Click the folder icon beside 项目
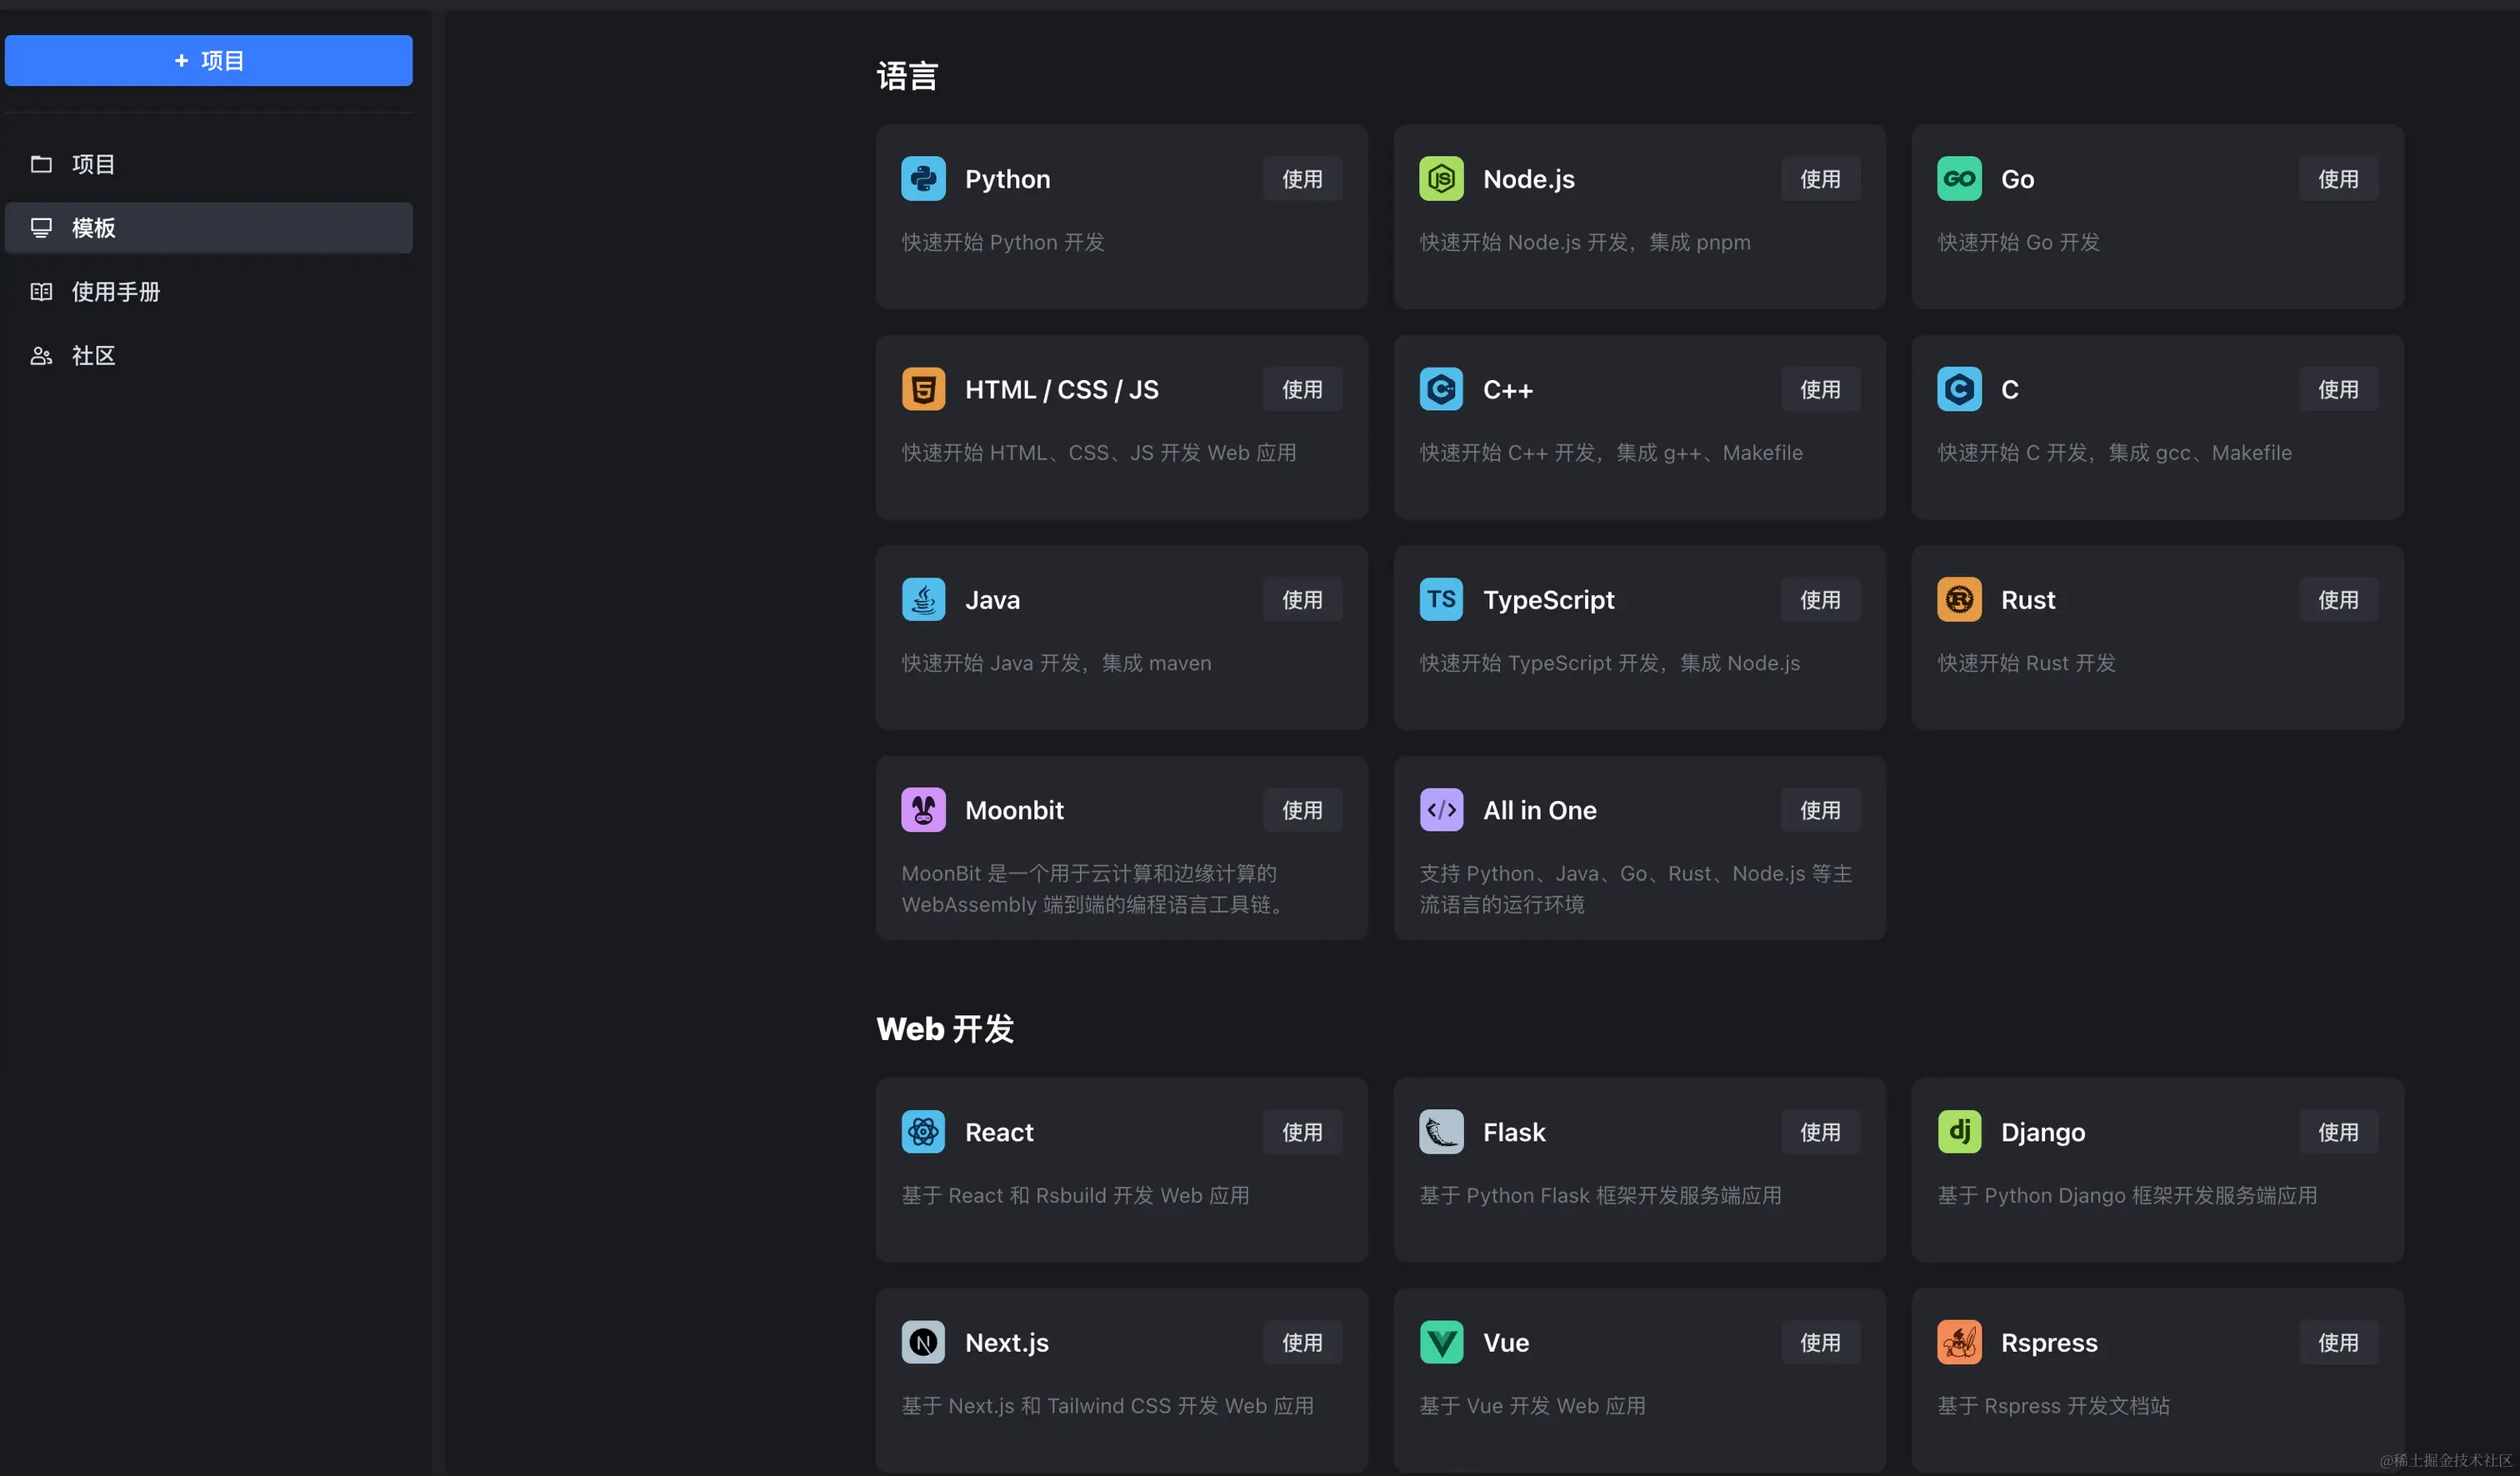This screenshot has height=1476, width=2520. click(41, 164)
